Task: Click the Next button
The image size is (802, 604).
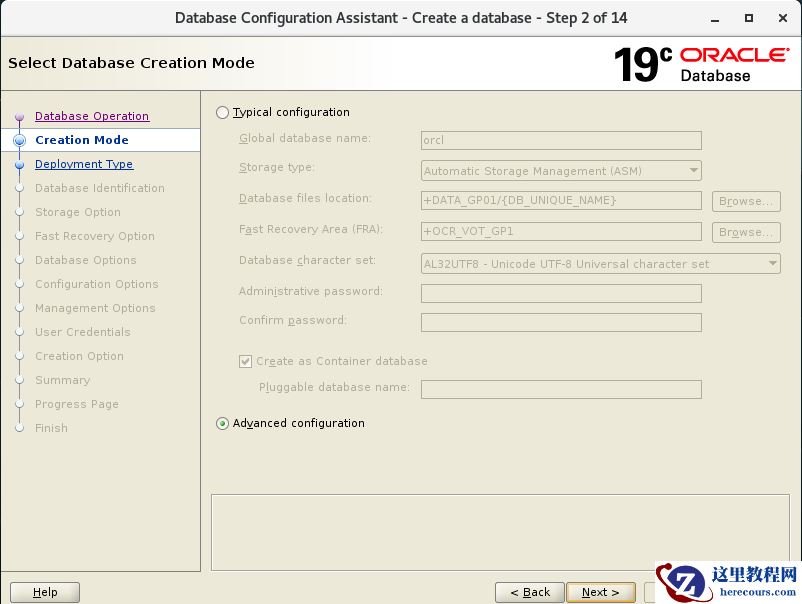Action: click(x=601, y=592)
